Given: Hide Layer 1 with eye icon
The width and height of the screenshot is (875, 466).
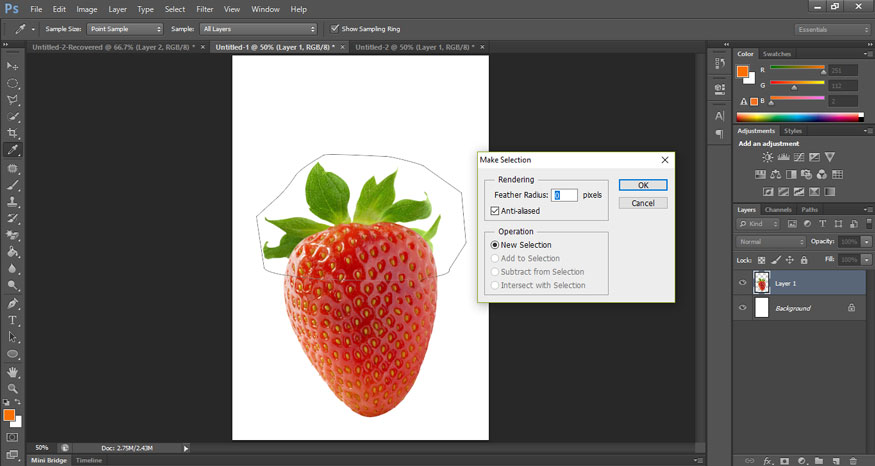Looking at the screenshot, I should tap(742, 283).
